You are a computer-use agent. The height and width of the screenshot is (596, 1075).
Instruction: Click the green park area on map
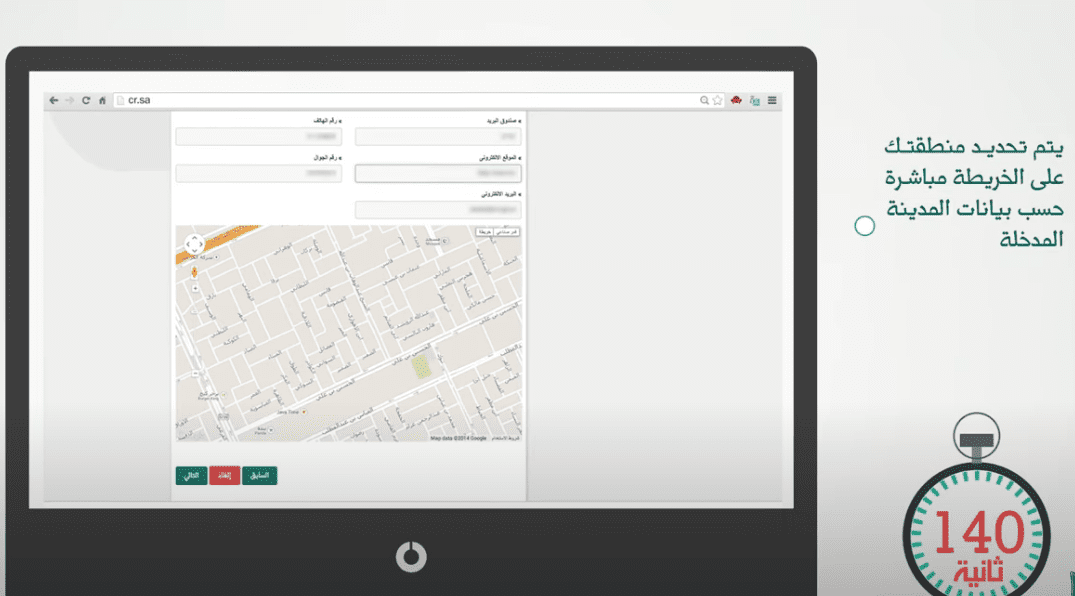(421, 367)
